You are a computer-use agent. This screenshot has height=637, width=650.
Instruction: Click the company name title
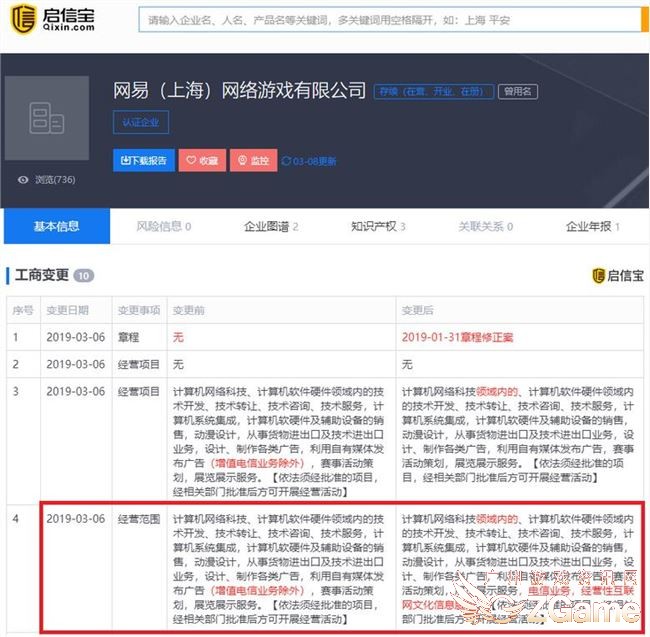click(x=240, y=90)
